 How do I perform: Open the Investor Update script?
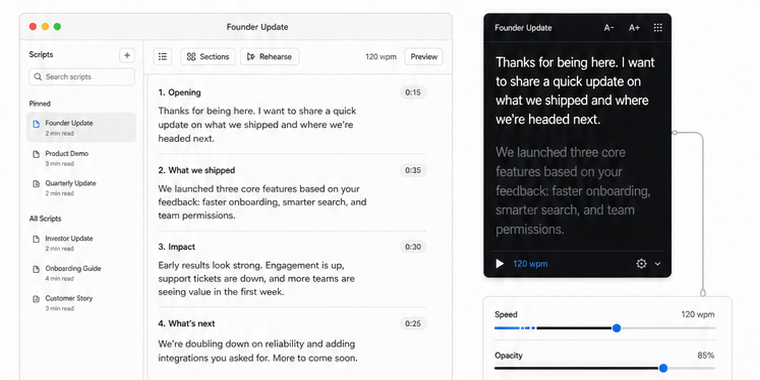coord(81,243)
